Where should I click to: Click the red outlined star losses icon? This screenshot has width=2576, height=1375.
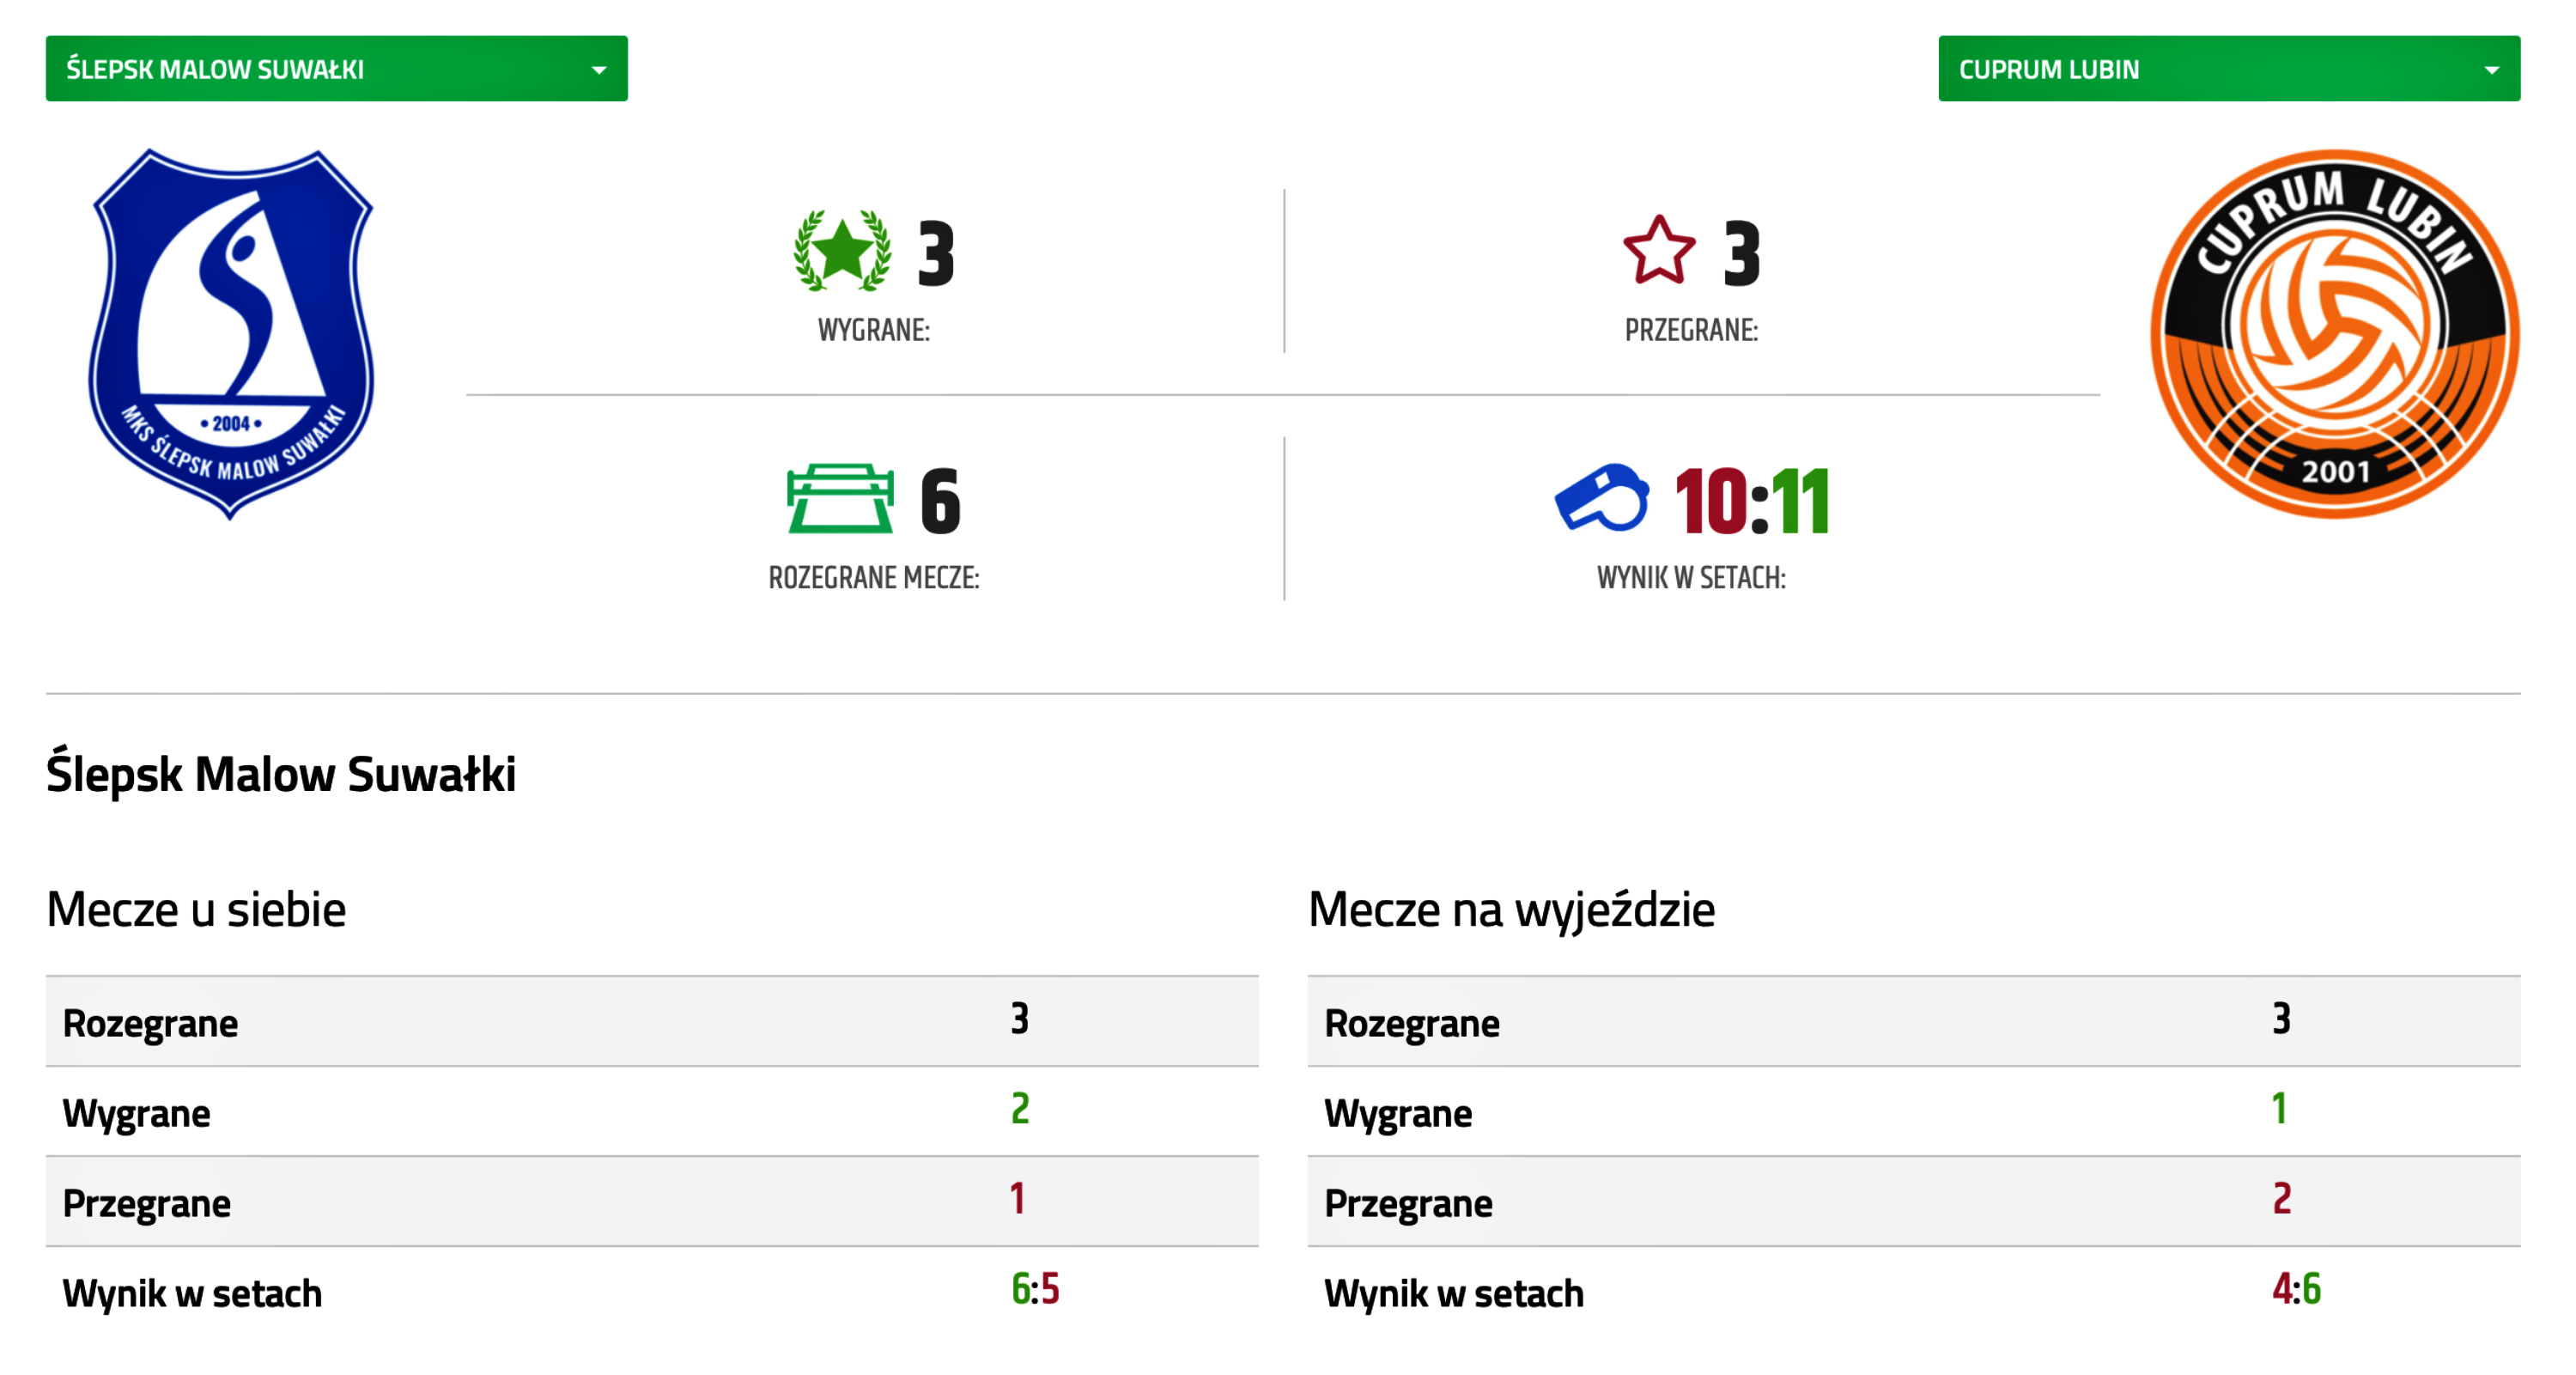pyautogui.click(x=1658, y=251)
